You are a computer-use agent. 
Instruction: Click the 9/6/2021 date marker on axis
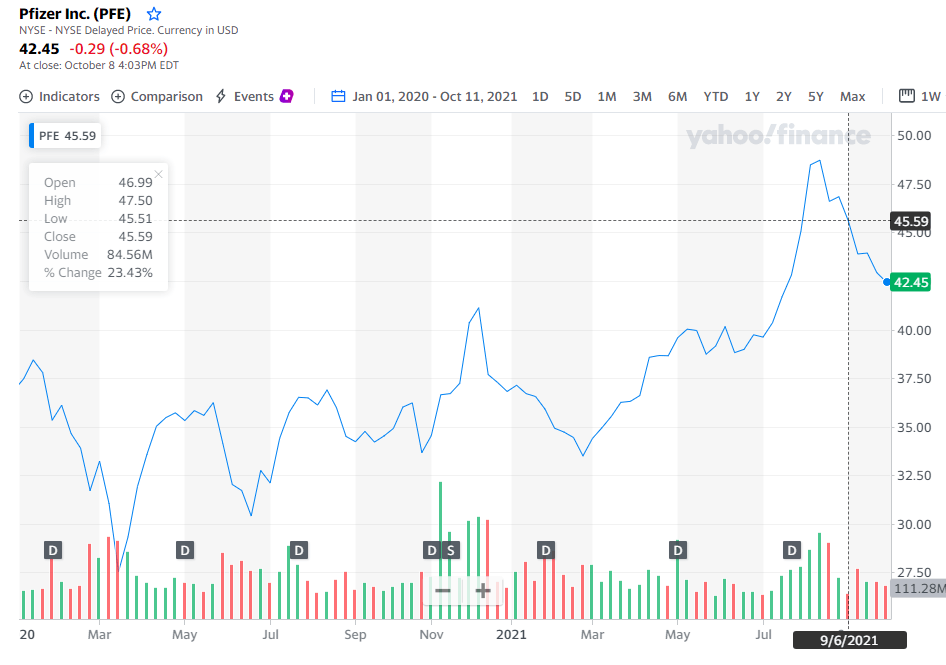(x=849, y=640)
